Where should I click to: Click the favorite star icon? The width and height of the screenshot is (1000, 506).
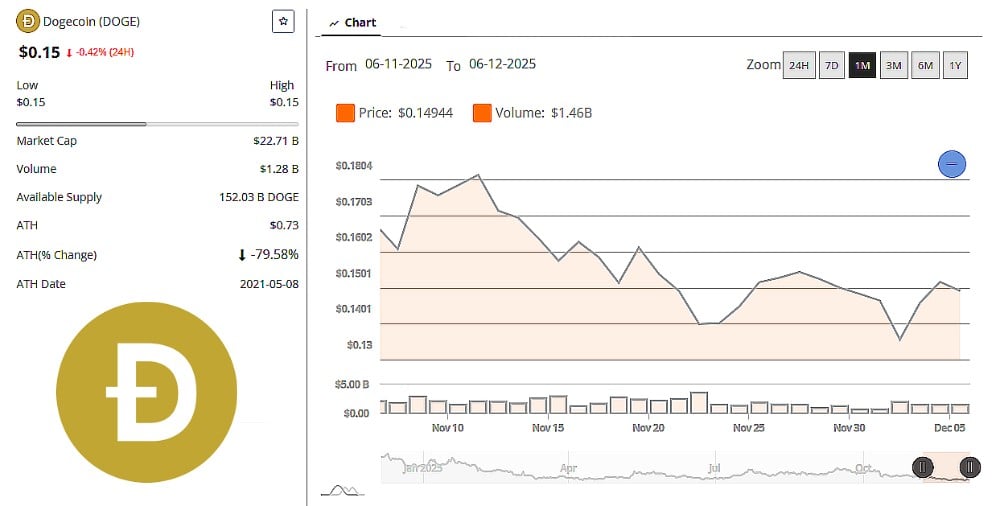point(284,21)
